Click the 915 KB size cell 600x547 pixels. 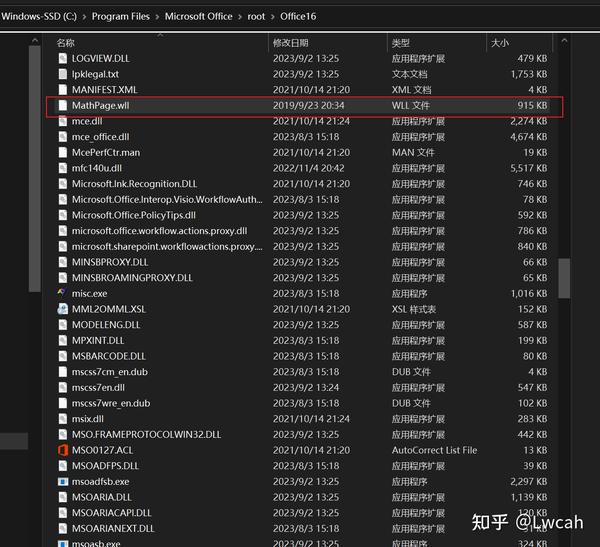click(532, 105)
